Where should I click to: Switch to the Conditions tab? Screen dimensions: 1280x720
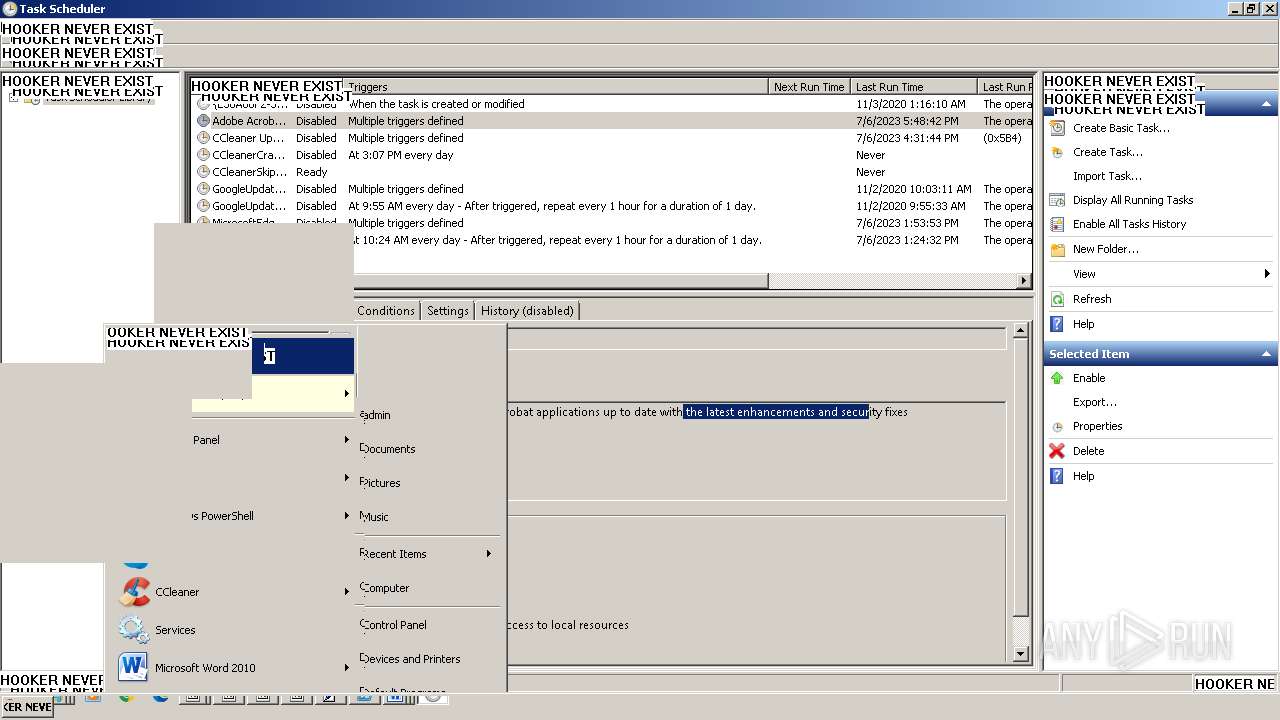[386, 311]
